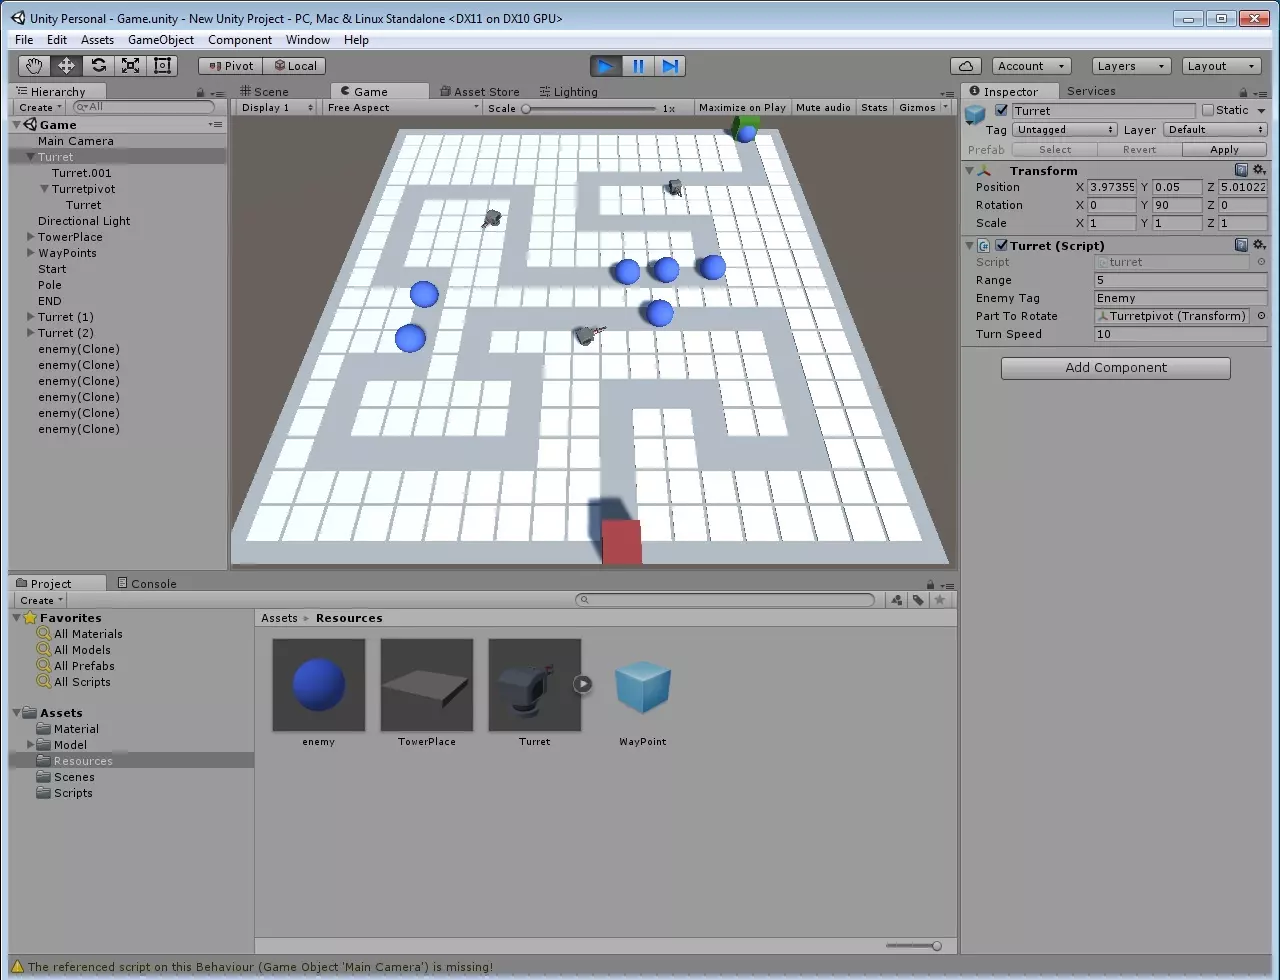
Task: Click the prefab Apply button
Action: (x=1224, y=150)
